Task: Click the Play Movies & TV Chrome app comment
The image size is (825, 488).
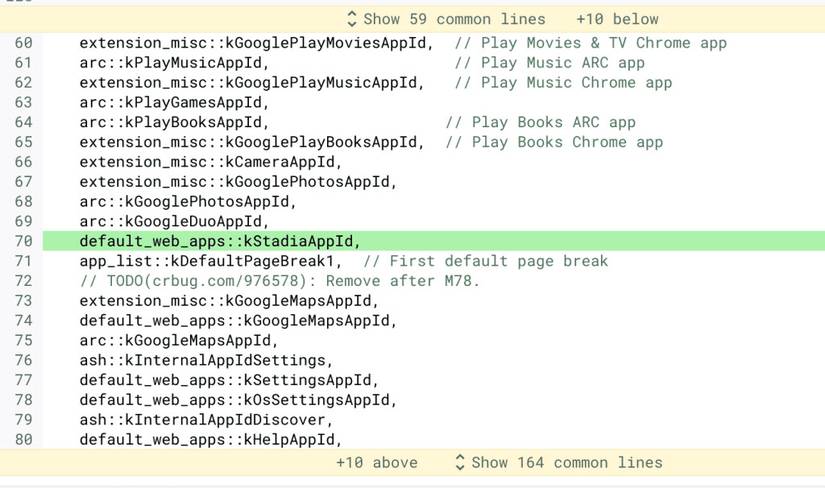Action: point(590,43)
